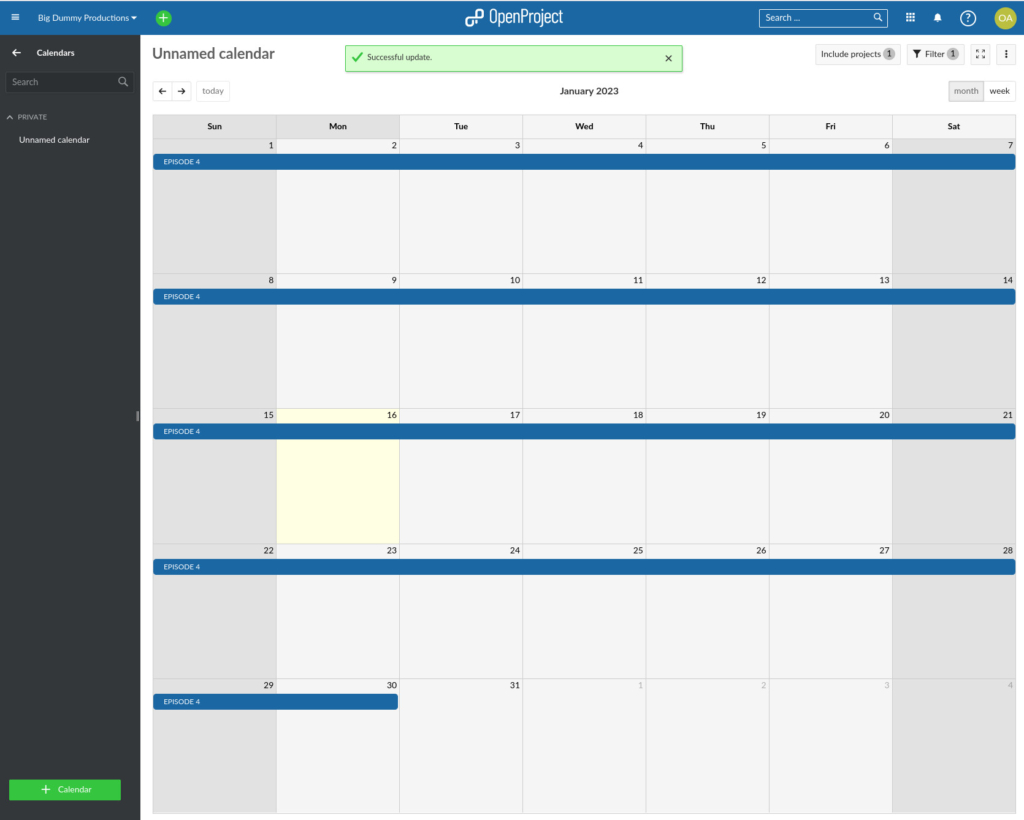Jump to today in the calendar

(212, 90)
